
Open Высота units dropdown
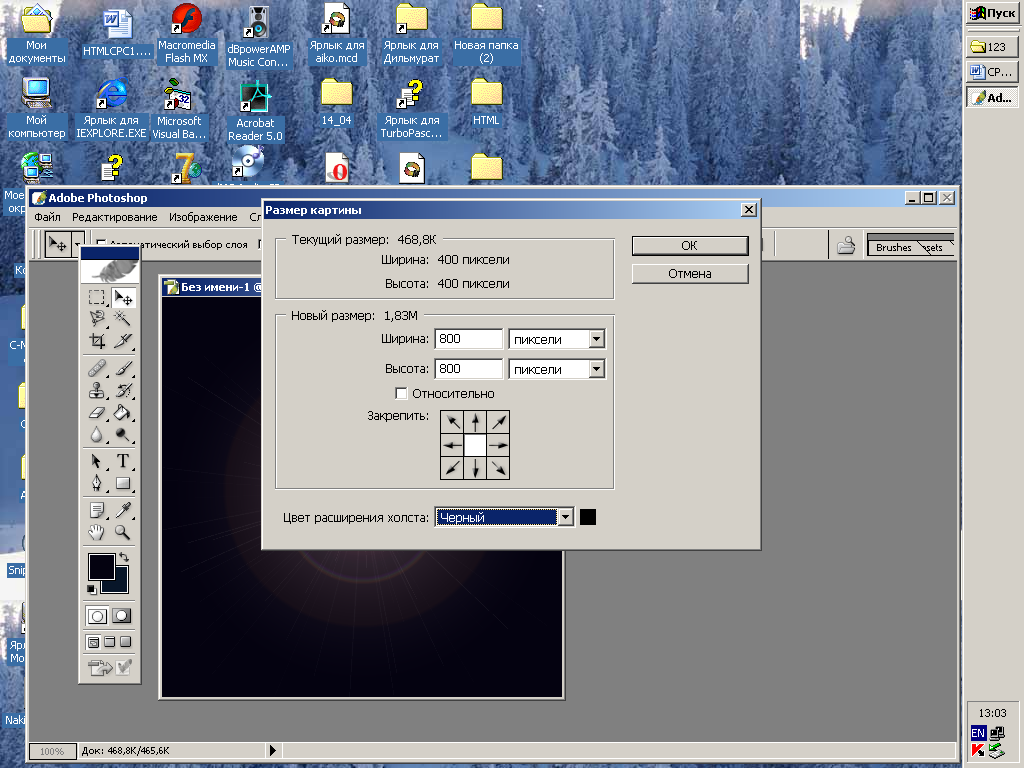click(x=596, y=369)
